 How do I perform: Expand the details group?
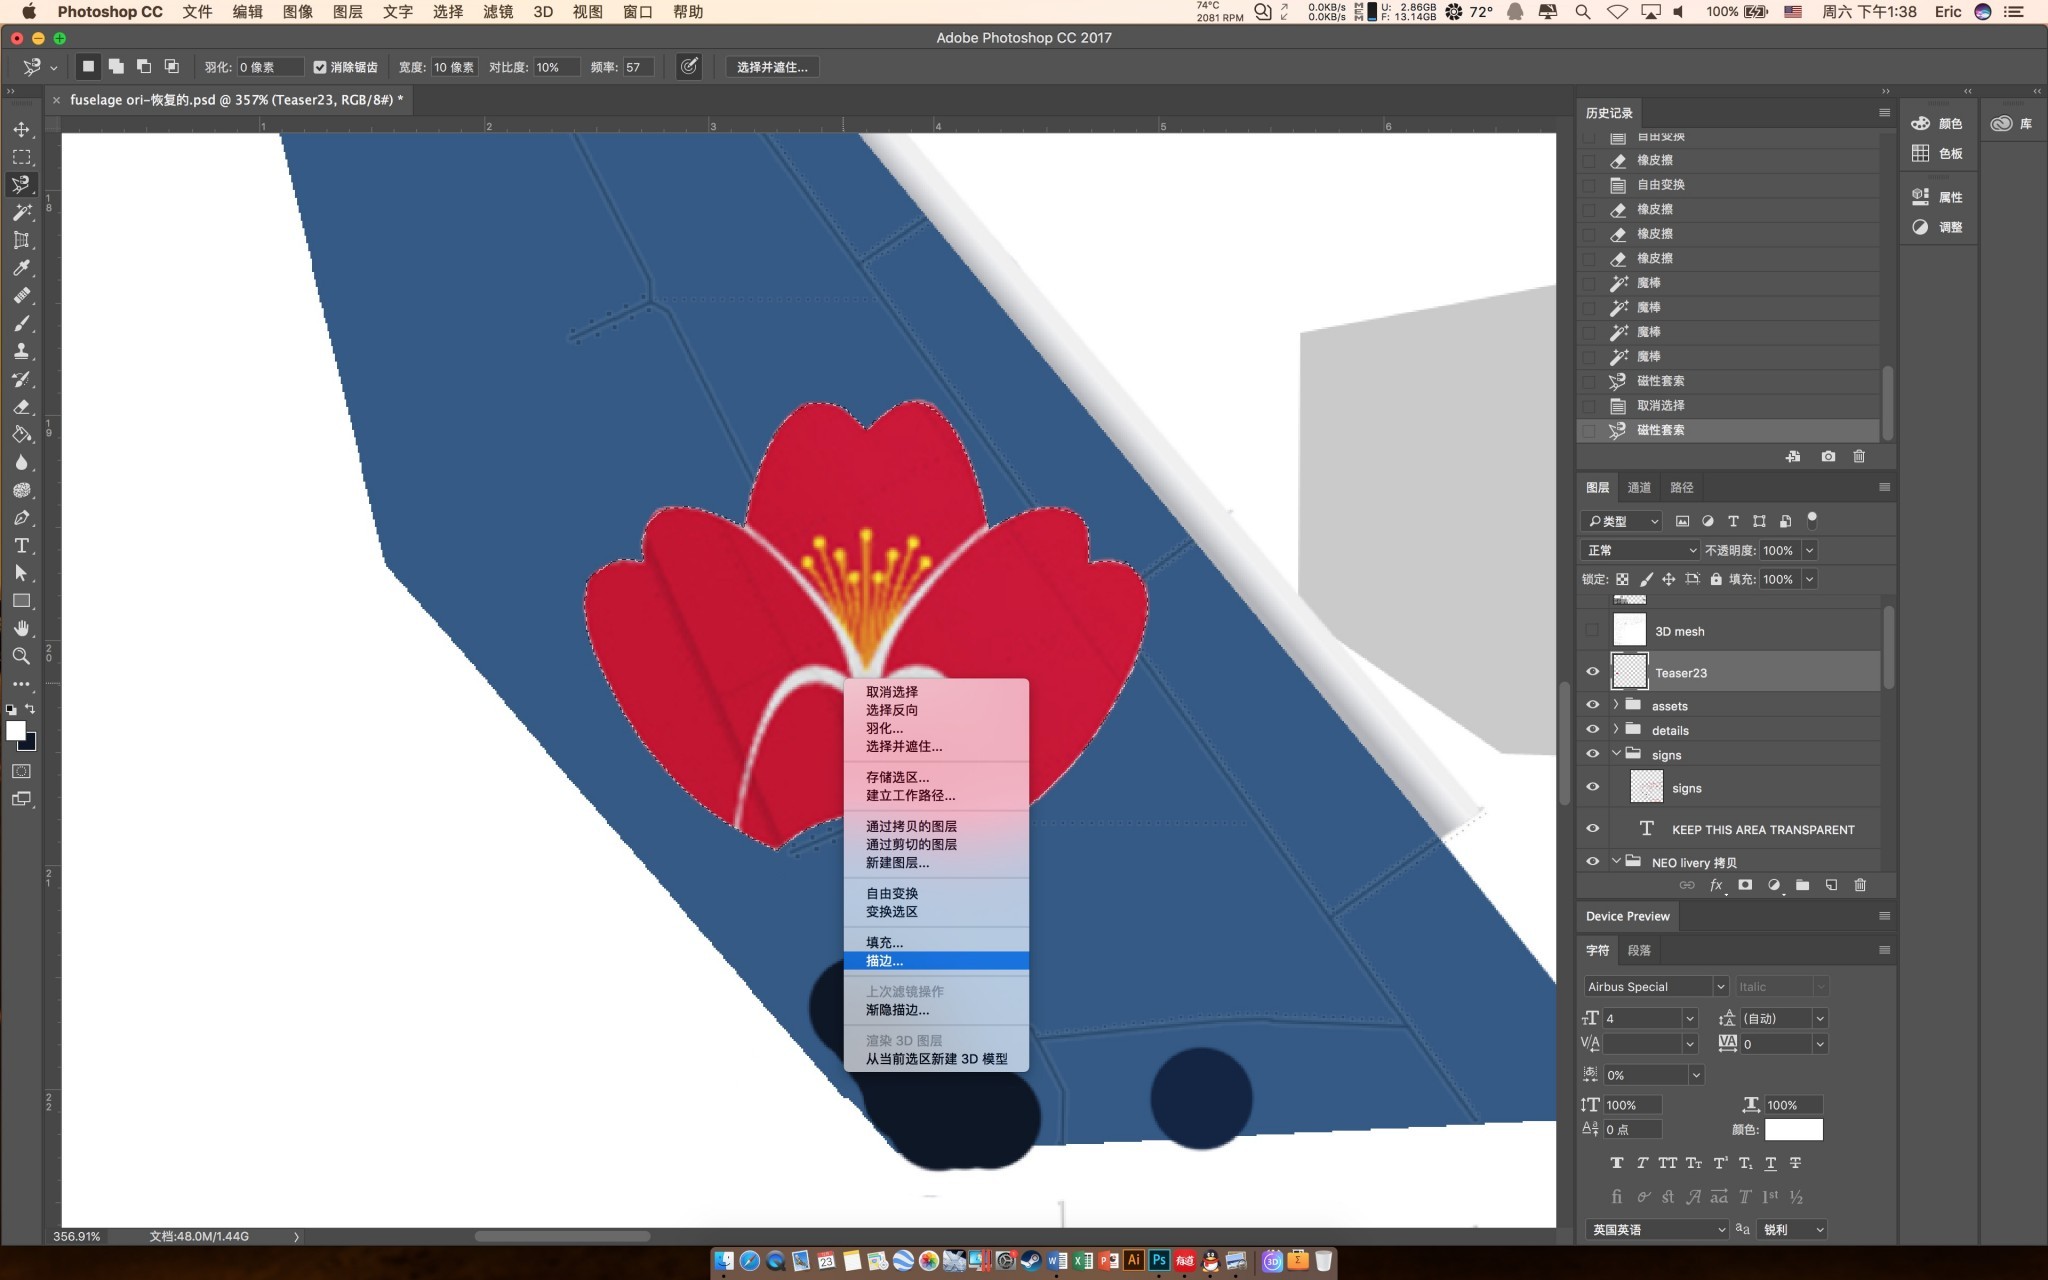pos(1616,730)
